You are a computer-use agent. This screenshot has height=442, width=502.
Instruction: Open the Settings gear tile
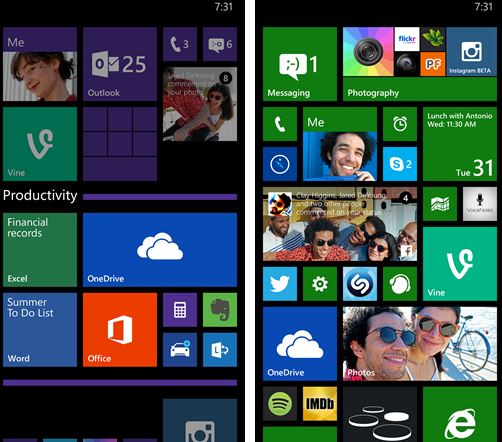[x=320, y=284]
